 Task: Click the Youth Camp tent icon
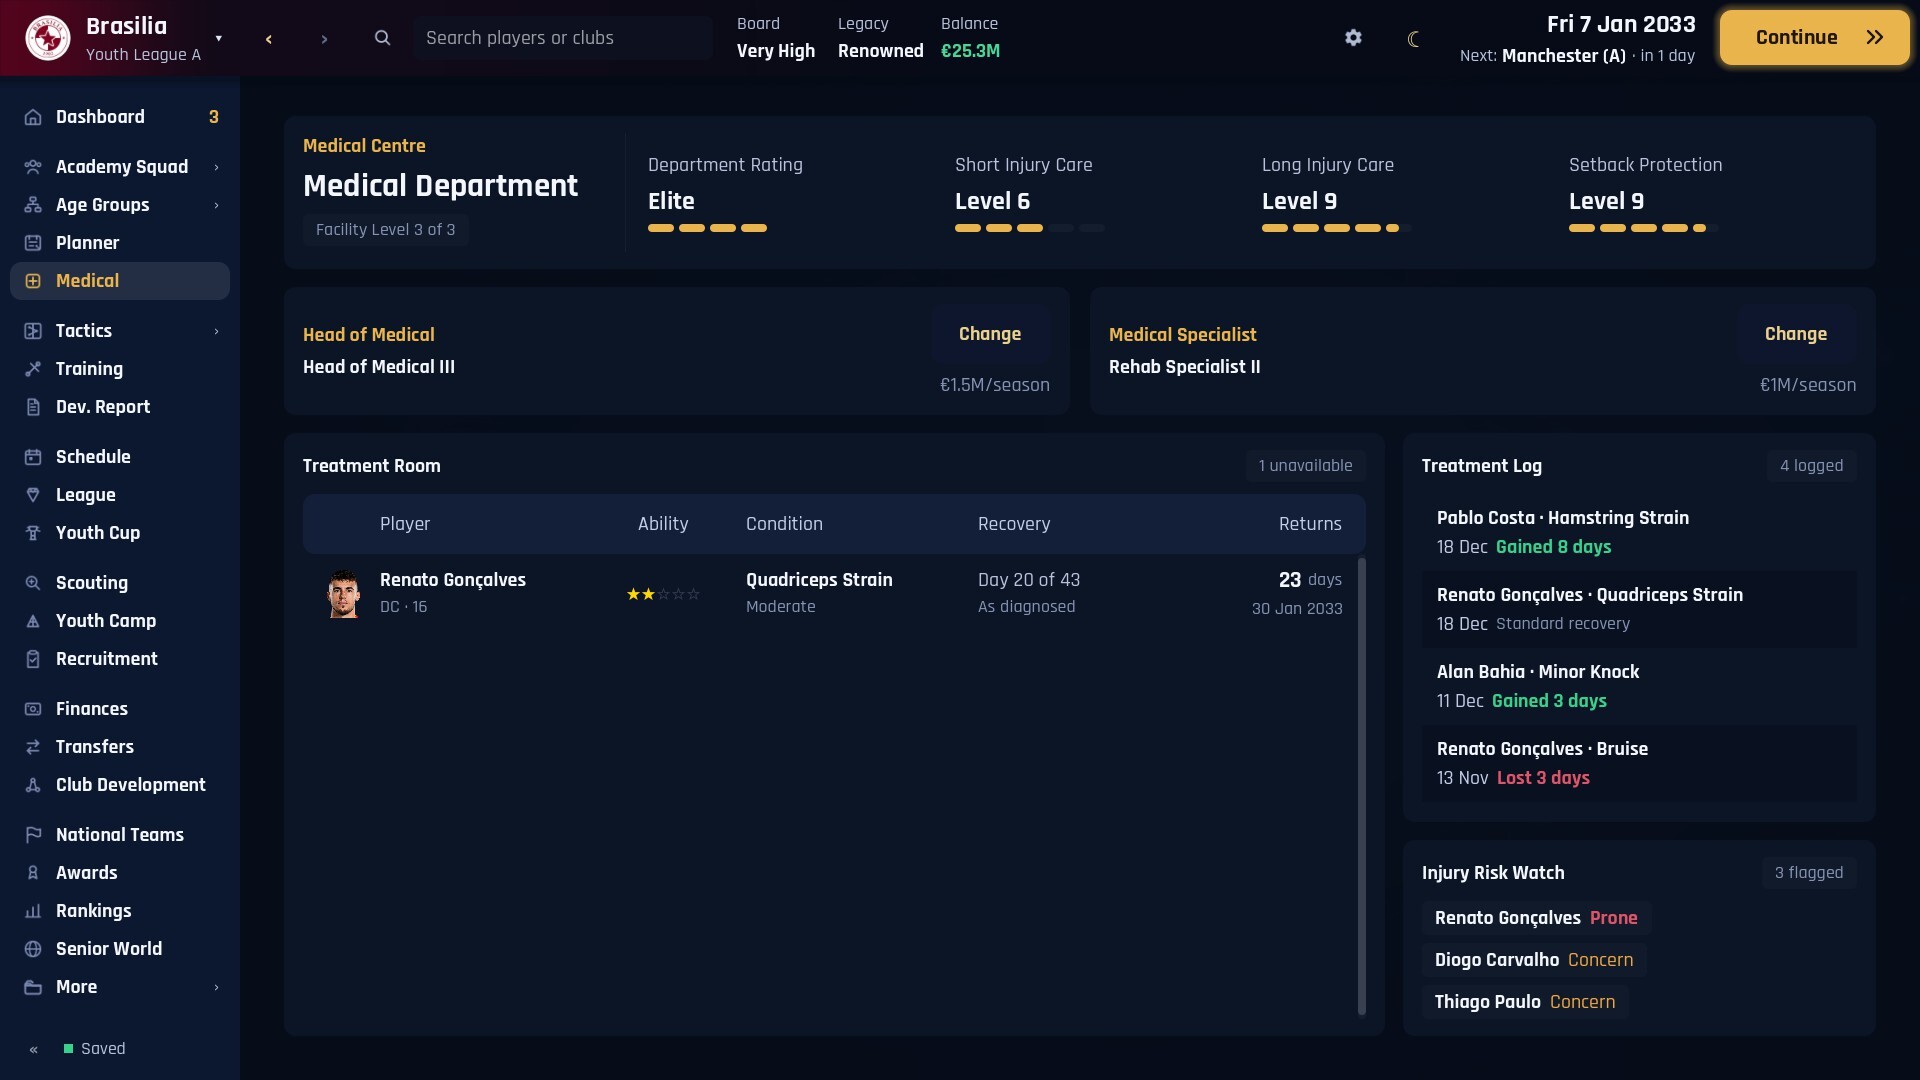pyautogui.click(x=33, y=621)
